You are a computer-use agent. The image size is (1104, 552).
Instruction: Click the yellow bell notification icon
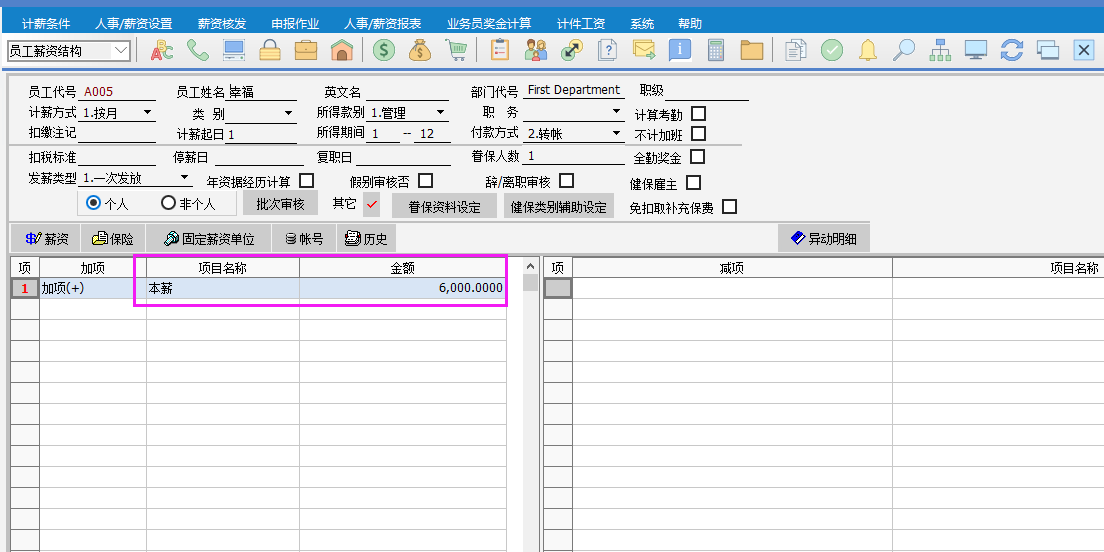pos(868,50)
